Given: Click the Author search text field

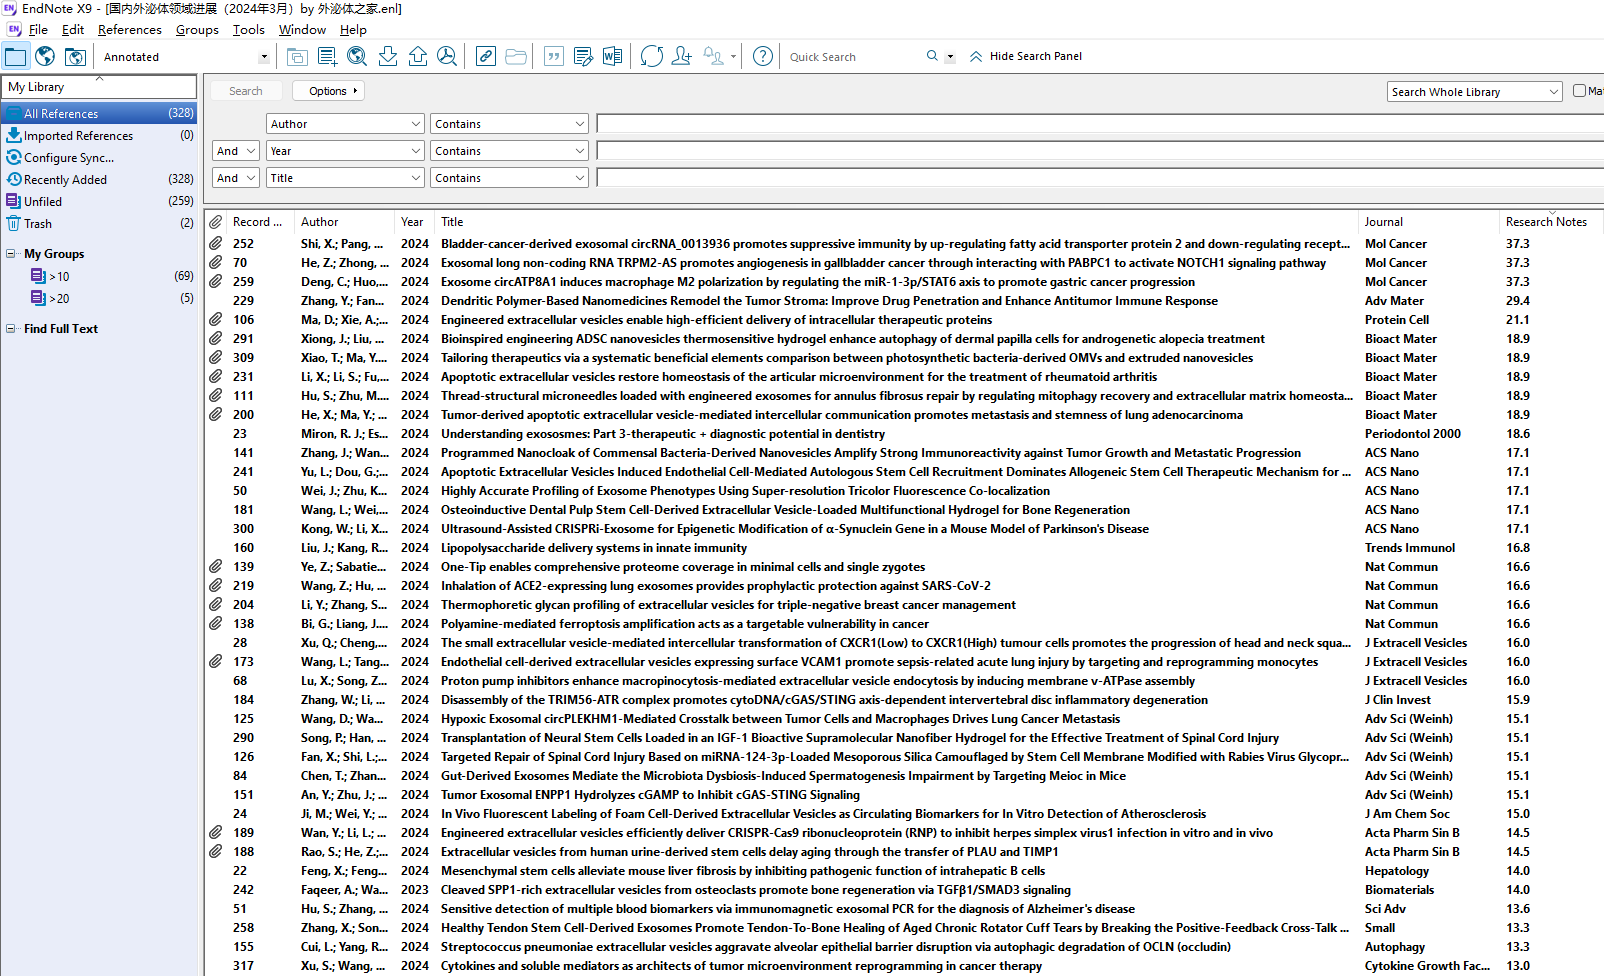Looking at the screenshot, I should [x=1100, y=124].
